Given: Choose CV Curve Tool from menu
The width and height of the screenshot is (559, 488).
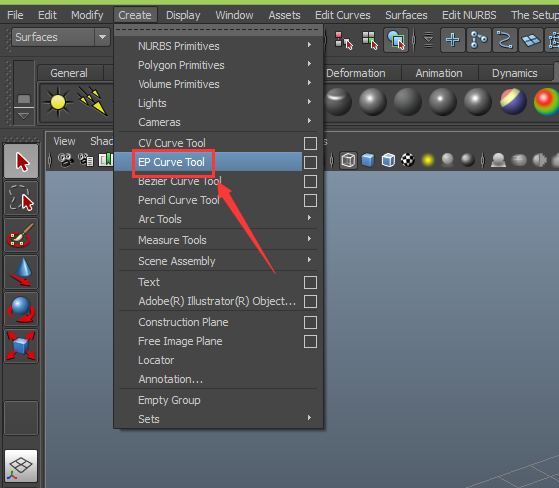Looking at the screenshot, I should (x=208, y=143).
